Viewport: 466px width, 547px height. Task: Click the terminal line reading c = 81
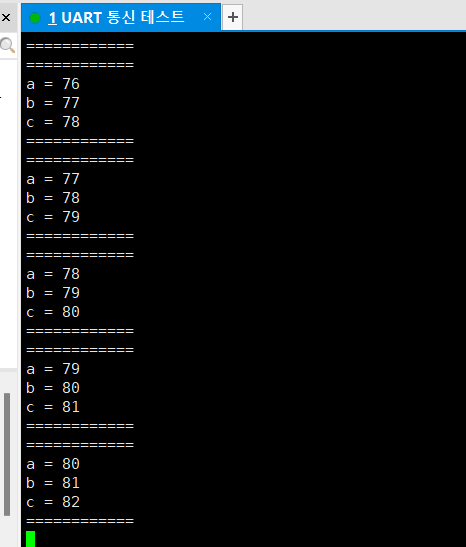[53, 407]
